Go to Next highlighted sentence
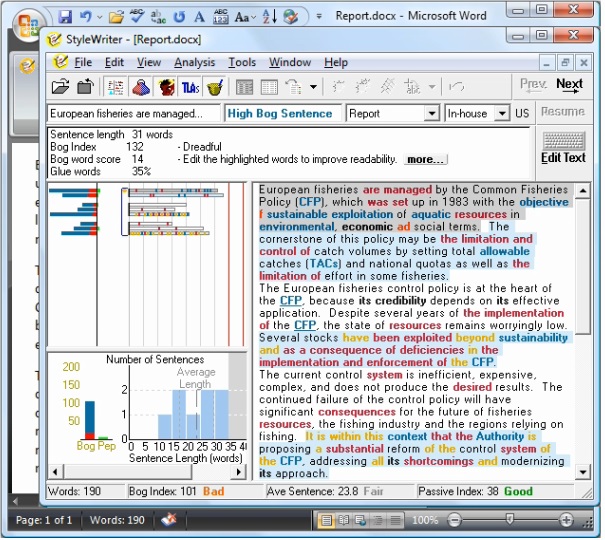The height and width of the screenshot is (540, 605). (x=569, y=85)
